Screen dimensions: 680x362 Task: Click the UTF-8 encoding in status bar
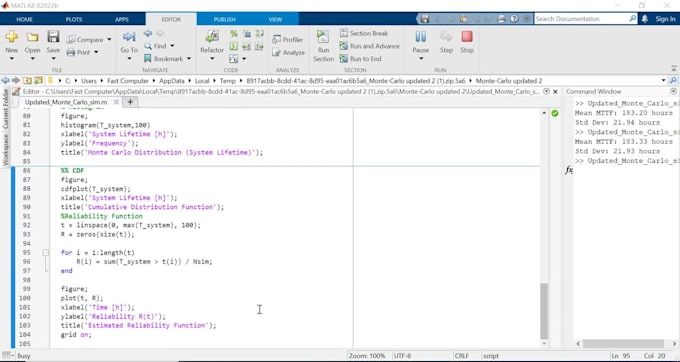coord(402,355)
